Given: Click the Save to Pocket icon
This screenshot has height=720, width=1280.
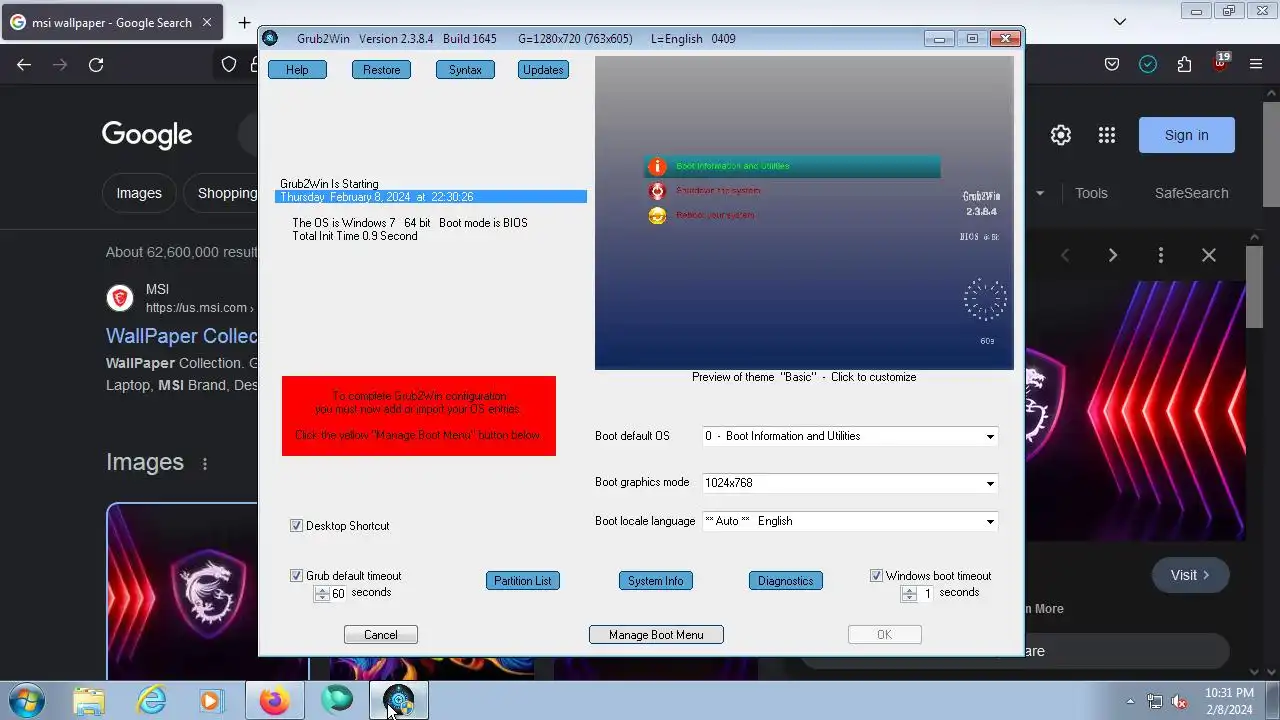Looking at the screenshot, I should tap(1112, 65).
